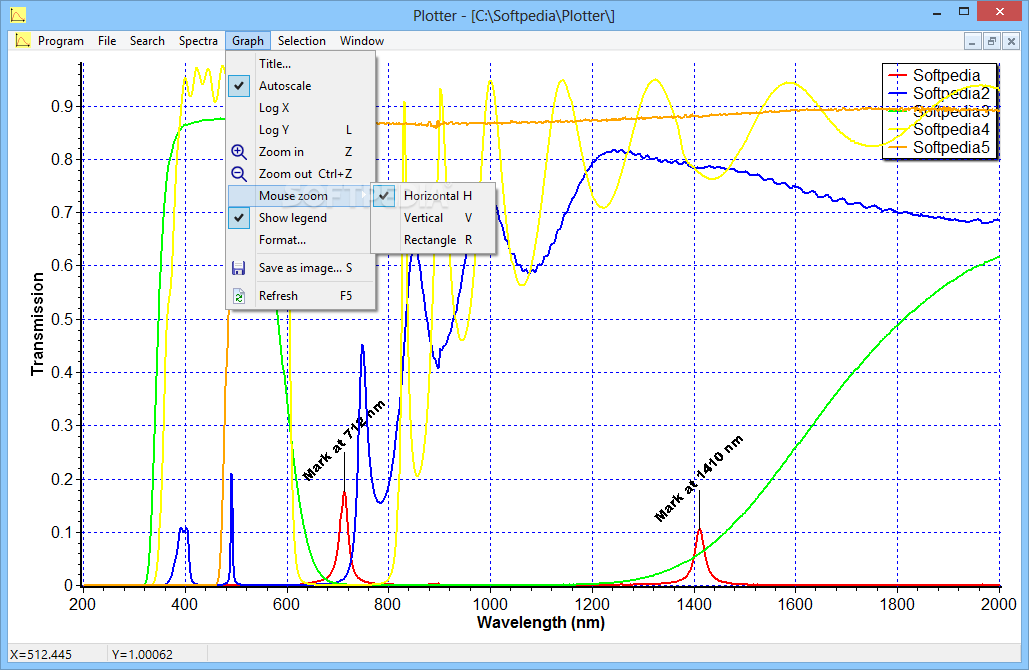This screenshot has width=1029, height=670.
Task: Choose Title... from Graph menu
Action: click(x=301, y=64)
